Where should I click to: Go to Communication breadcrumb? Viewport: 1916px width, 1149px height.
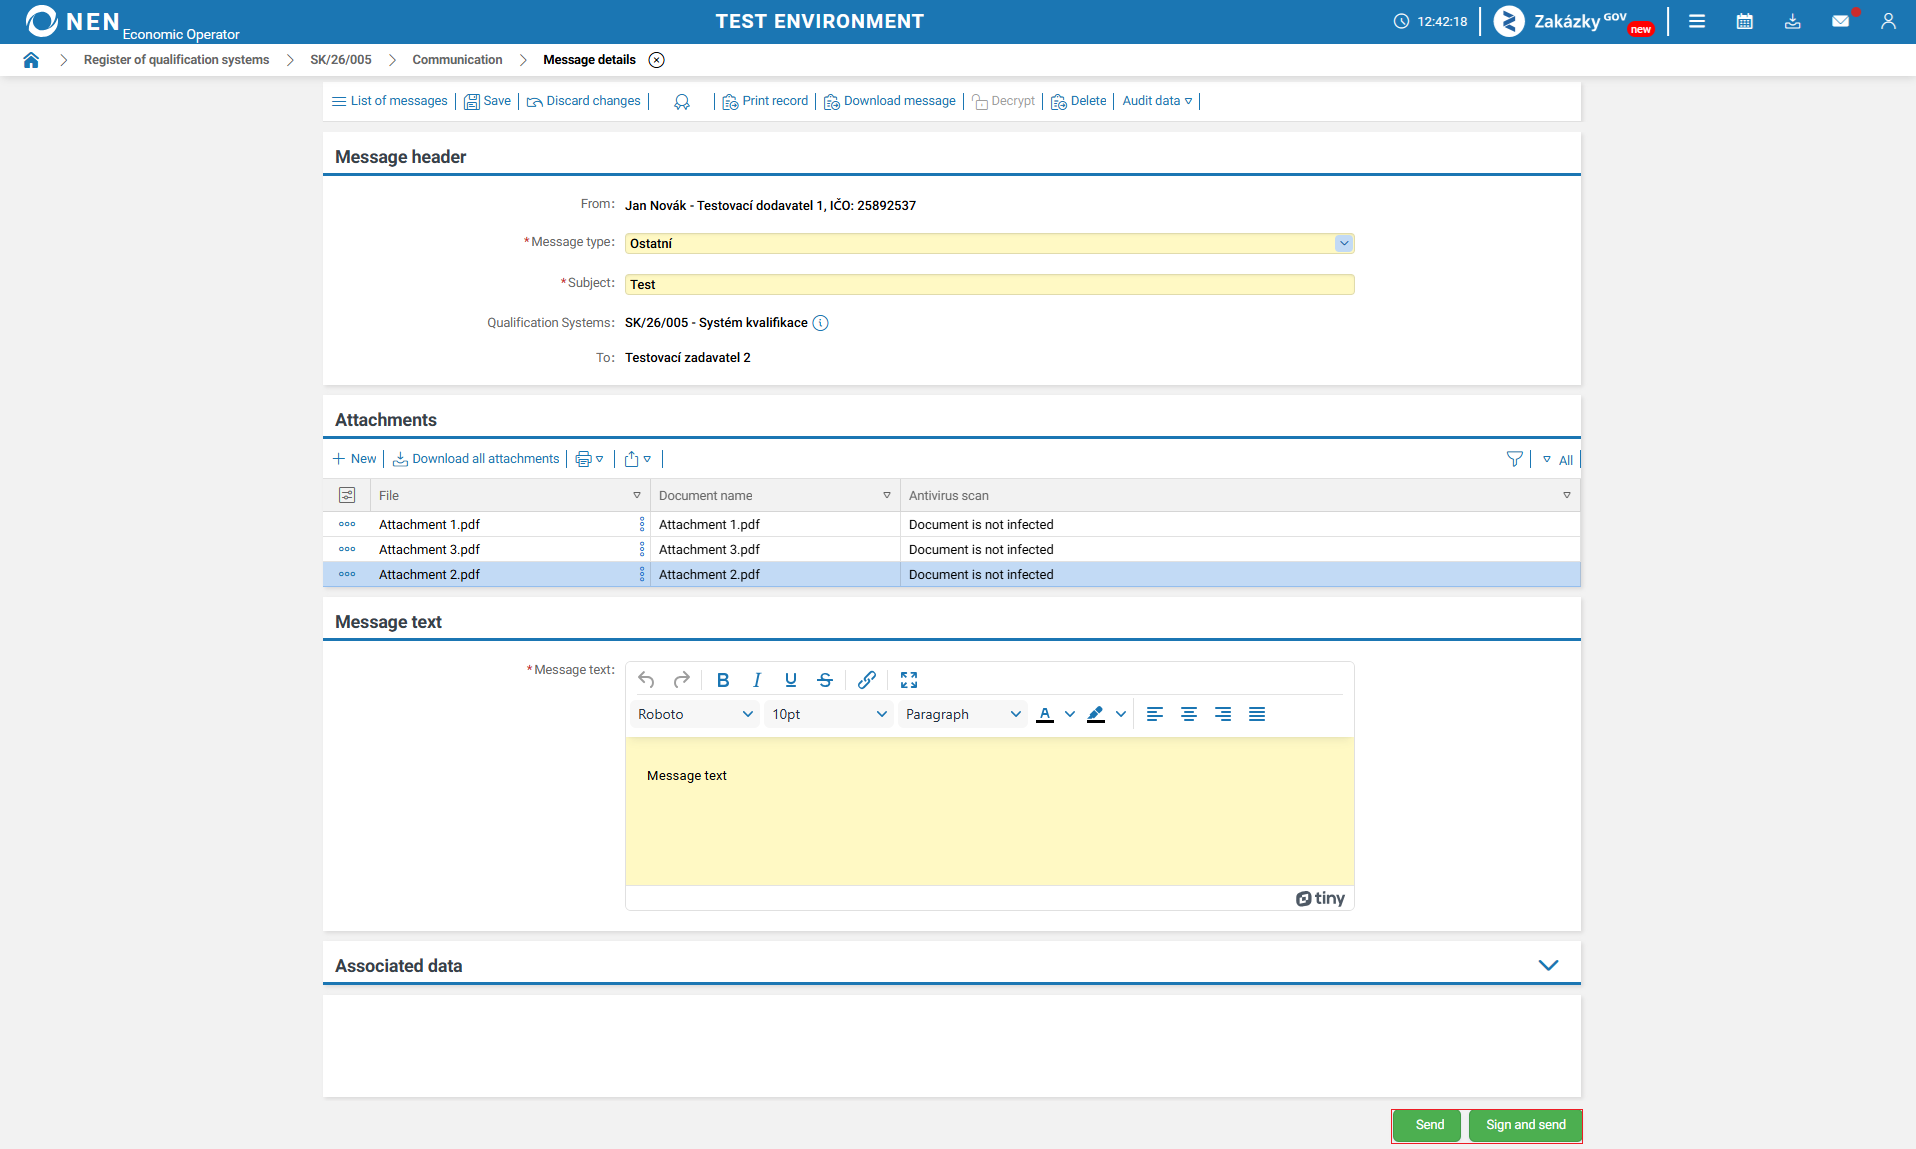pyautogui.click(x=457, y=60)
